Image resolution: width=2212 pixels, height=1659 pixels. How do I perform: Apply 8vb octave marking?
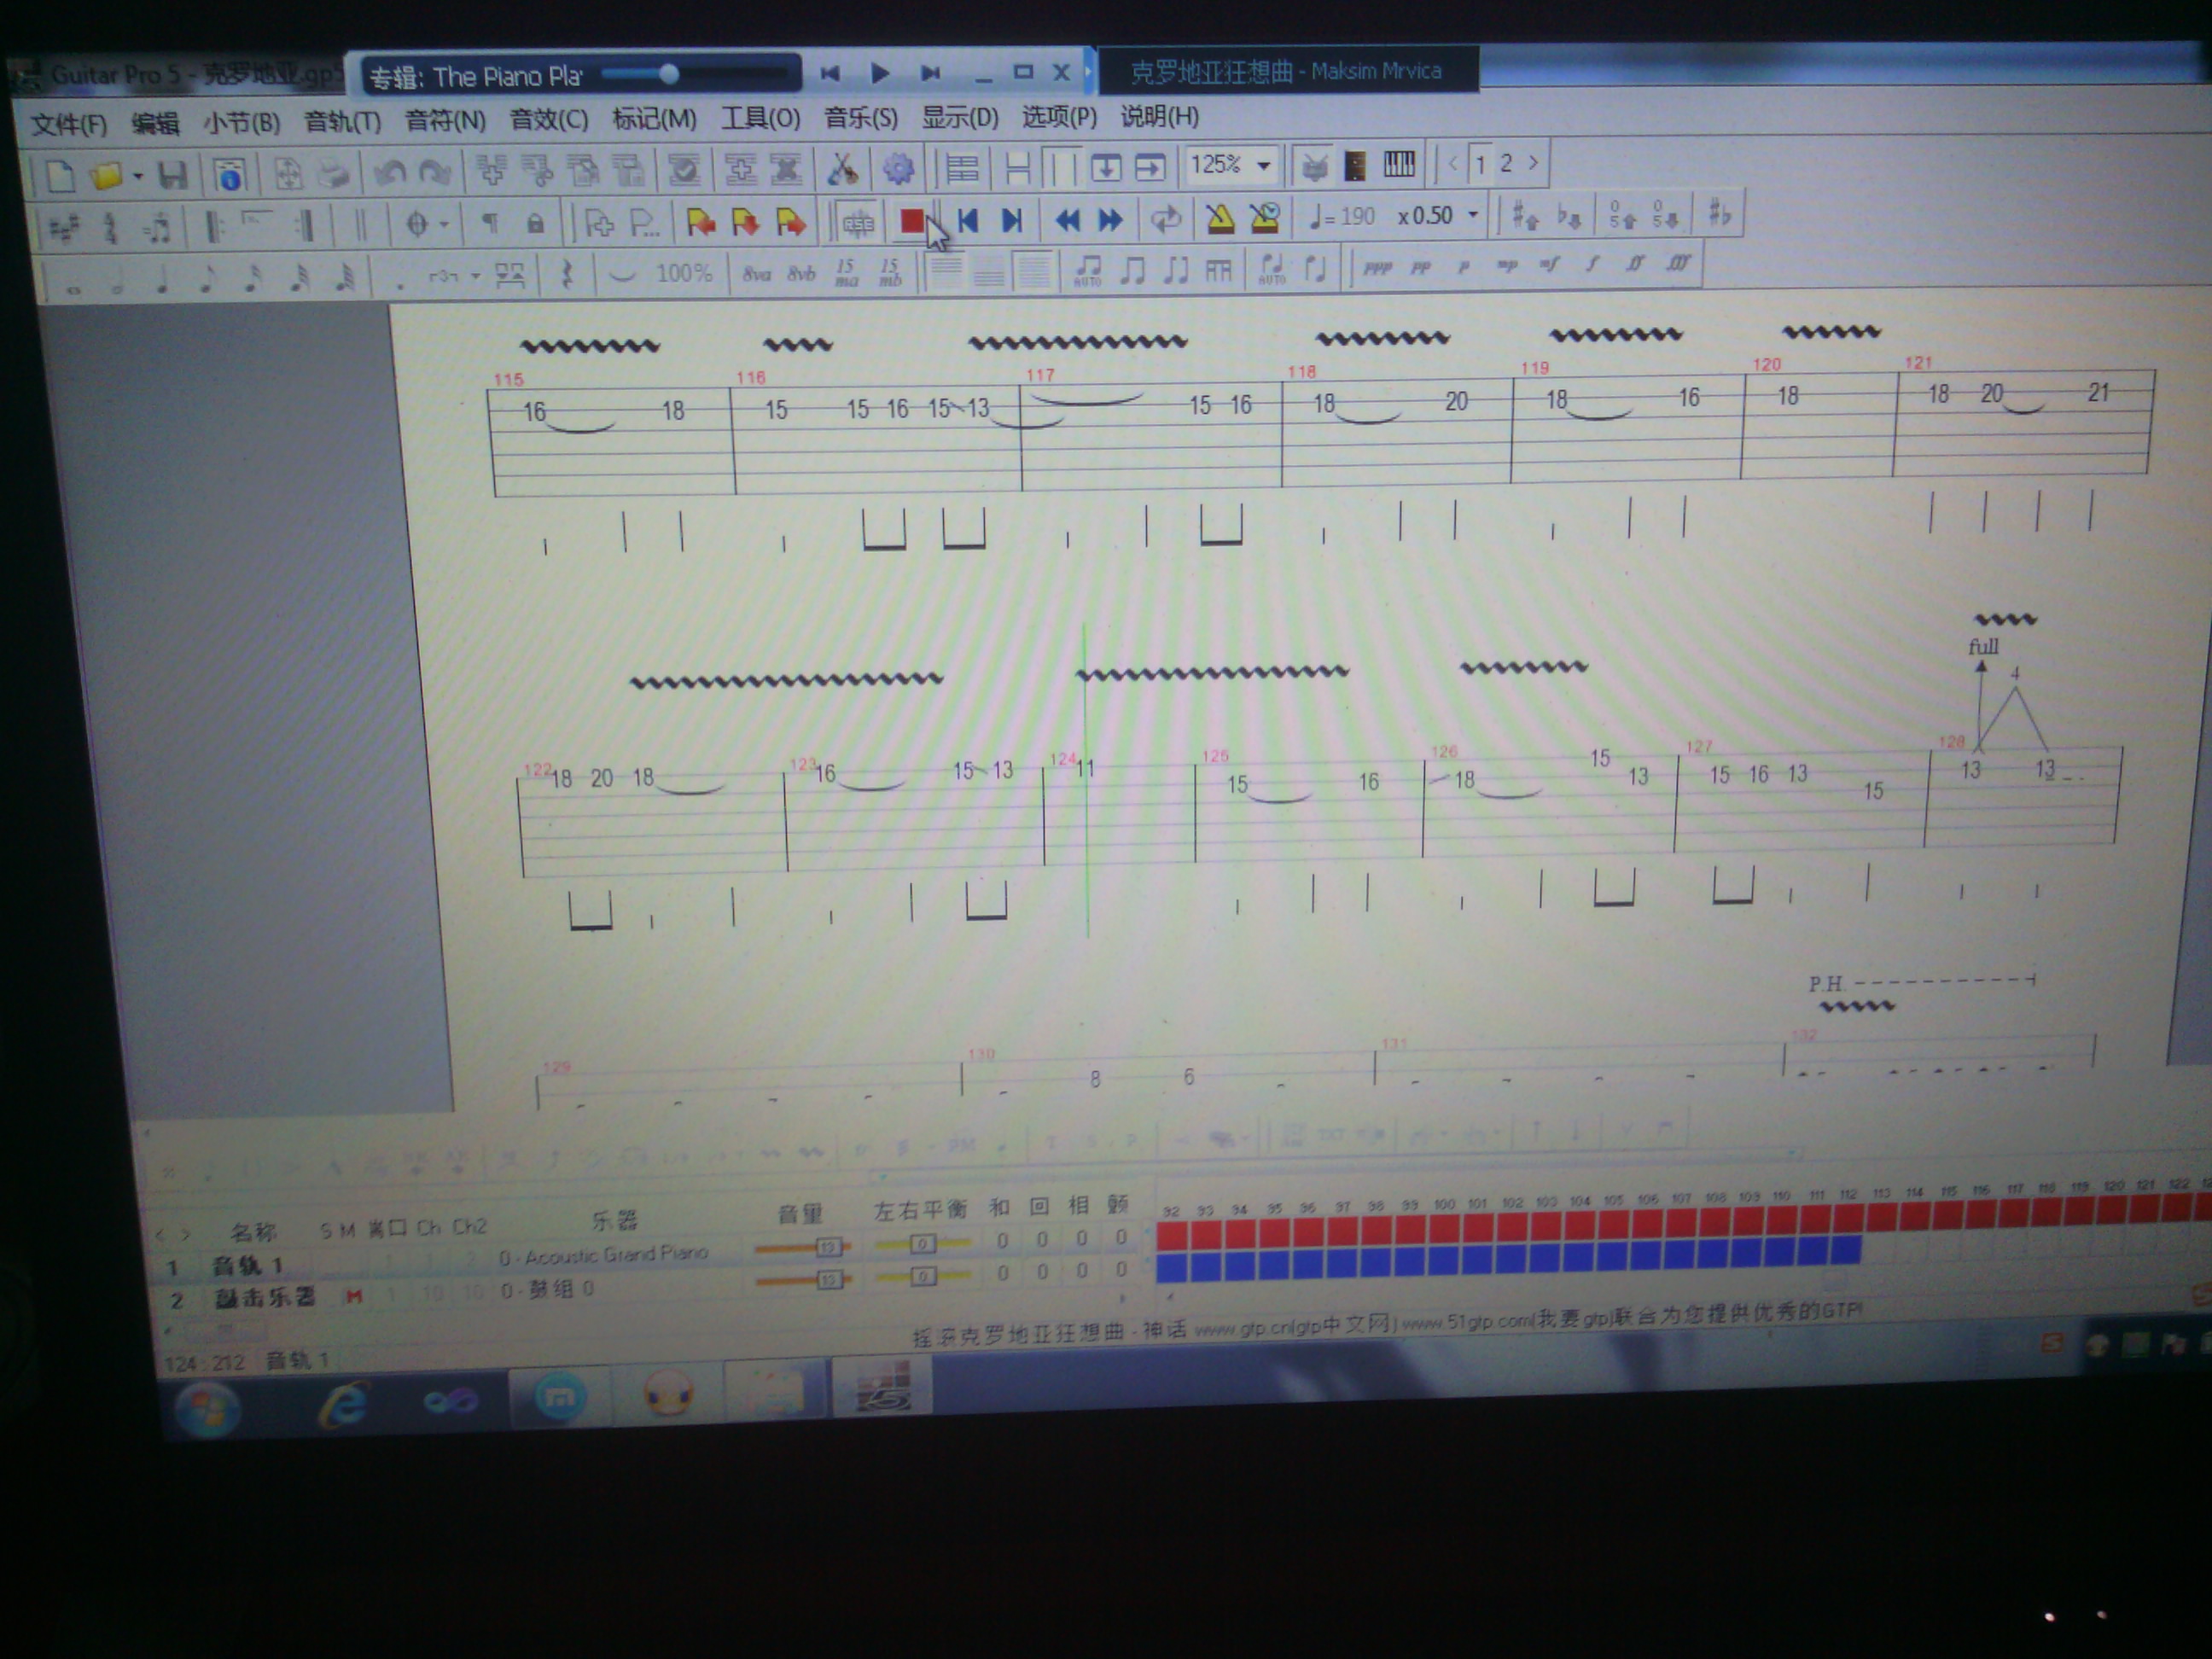pyautogui.click(x=801, y=272)
